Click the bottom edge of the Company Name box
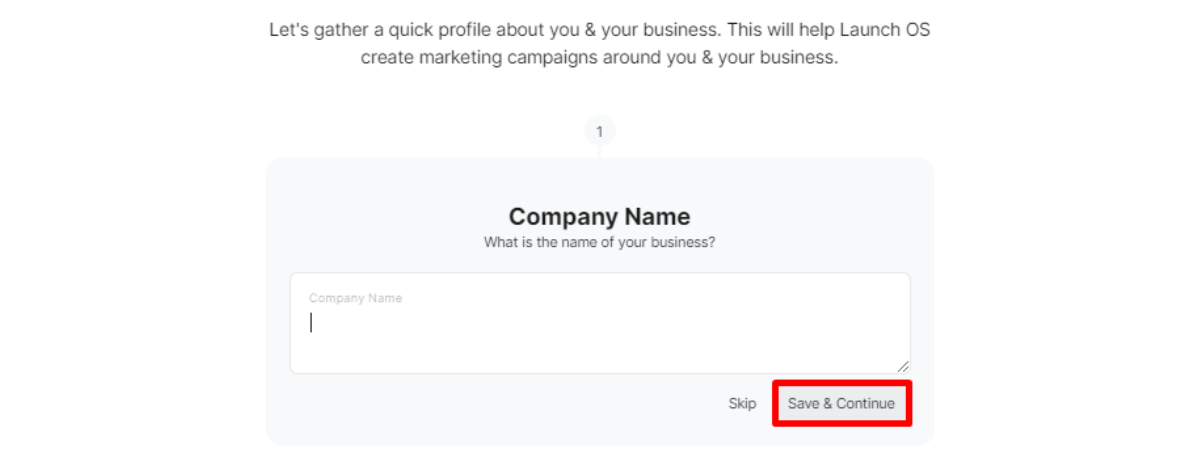The image size is (1193, 476). (600, 373)
